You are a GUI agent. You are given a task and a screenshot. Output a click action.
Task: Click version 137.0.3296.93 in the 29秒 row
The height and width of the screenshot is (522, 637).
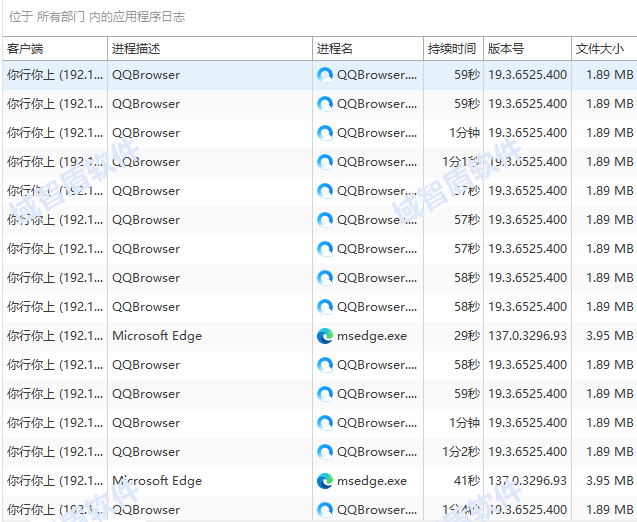point(527,336)
